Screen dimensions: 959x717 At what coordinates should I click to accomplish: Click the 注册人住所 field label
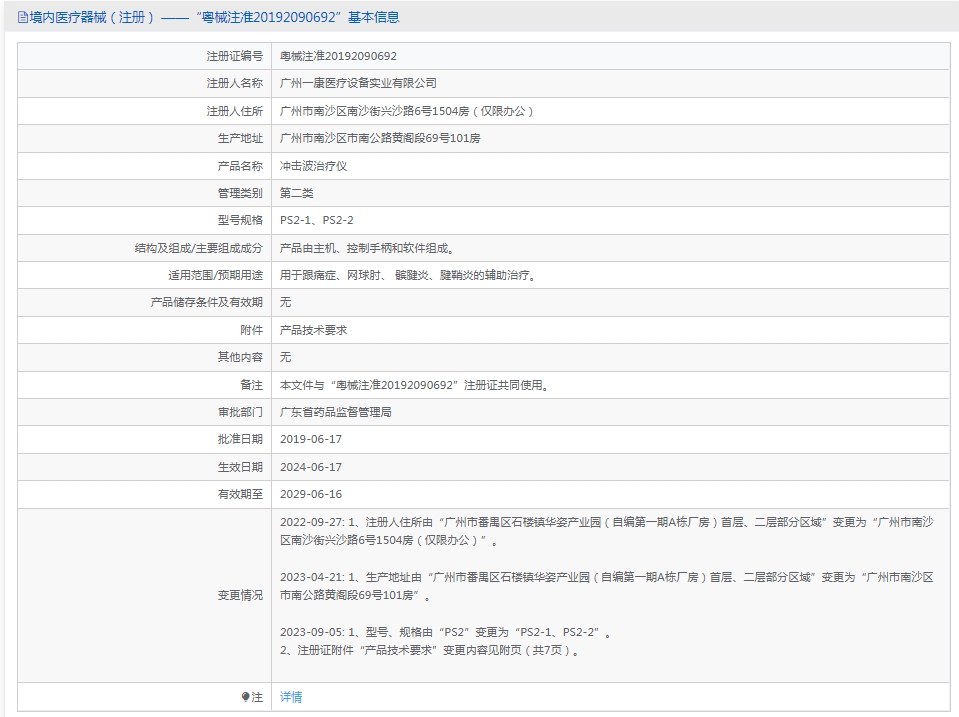[x=234, y=111]
